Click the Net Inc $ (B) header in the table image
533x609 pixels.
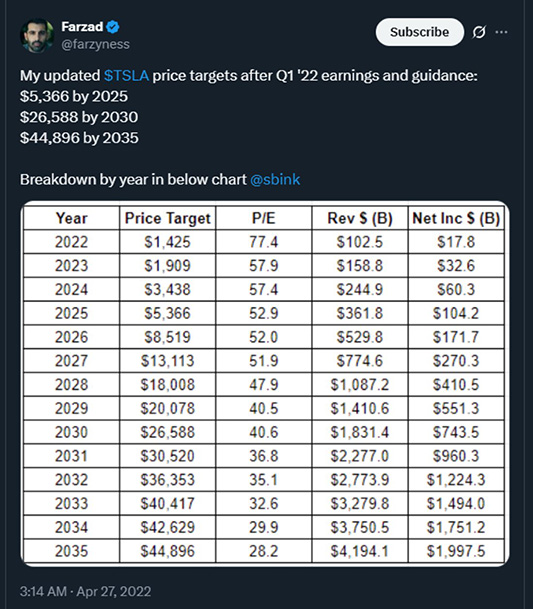(456, 218)
